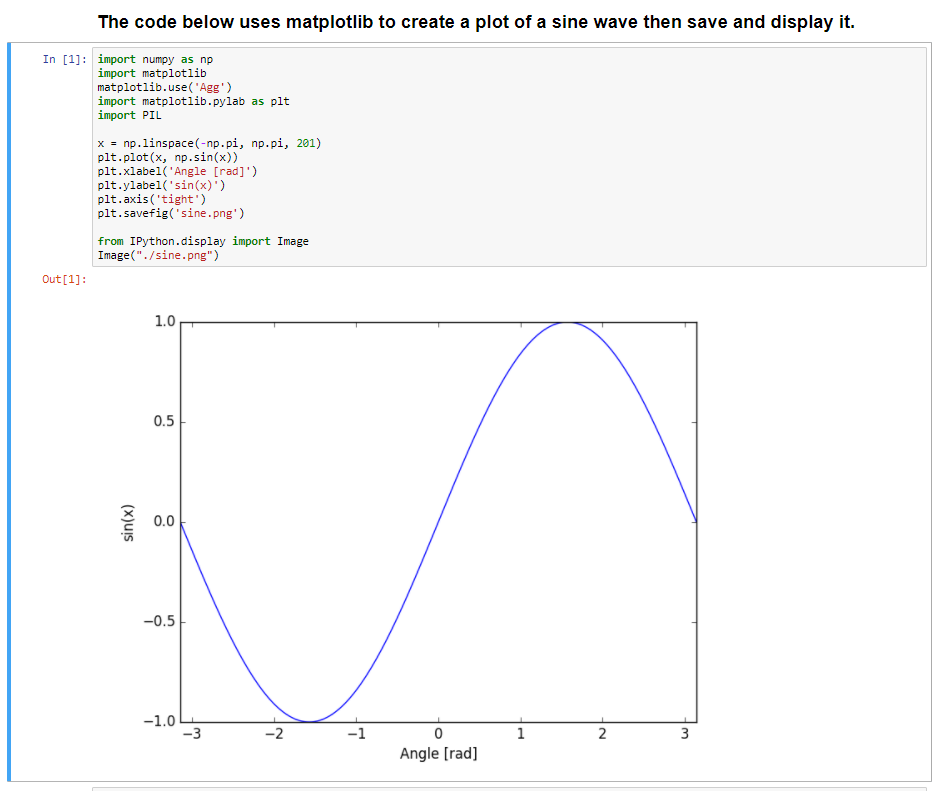Click the 'Angle [rad]' x-axis label

[x=438, y=753]
